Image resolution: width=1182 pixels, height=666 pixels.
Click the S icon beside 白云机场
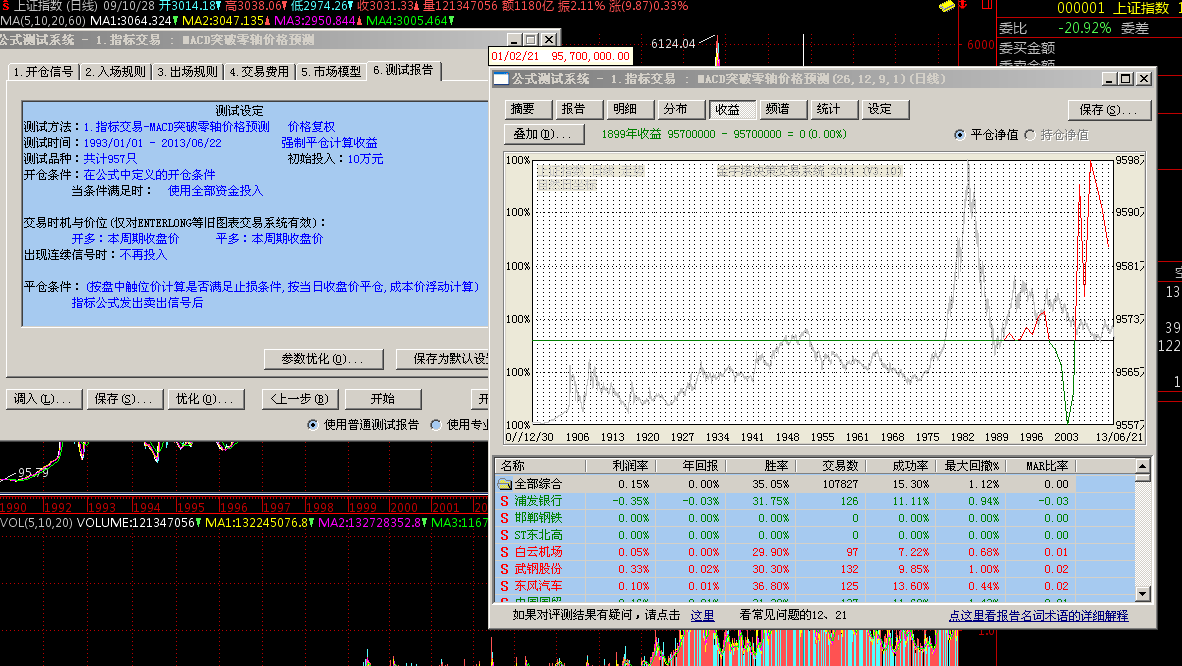[x=505, y=552]
